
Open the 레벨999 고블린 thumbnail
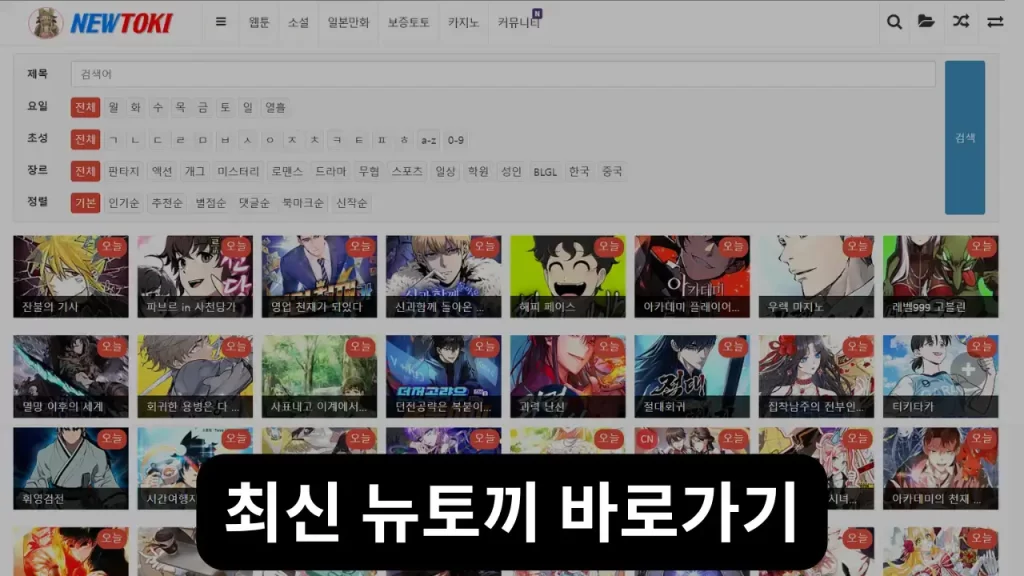click(940, 277)
